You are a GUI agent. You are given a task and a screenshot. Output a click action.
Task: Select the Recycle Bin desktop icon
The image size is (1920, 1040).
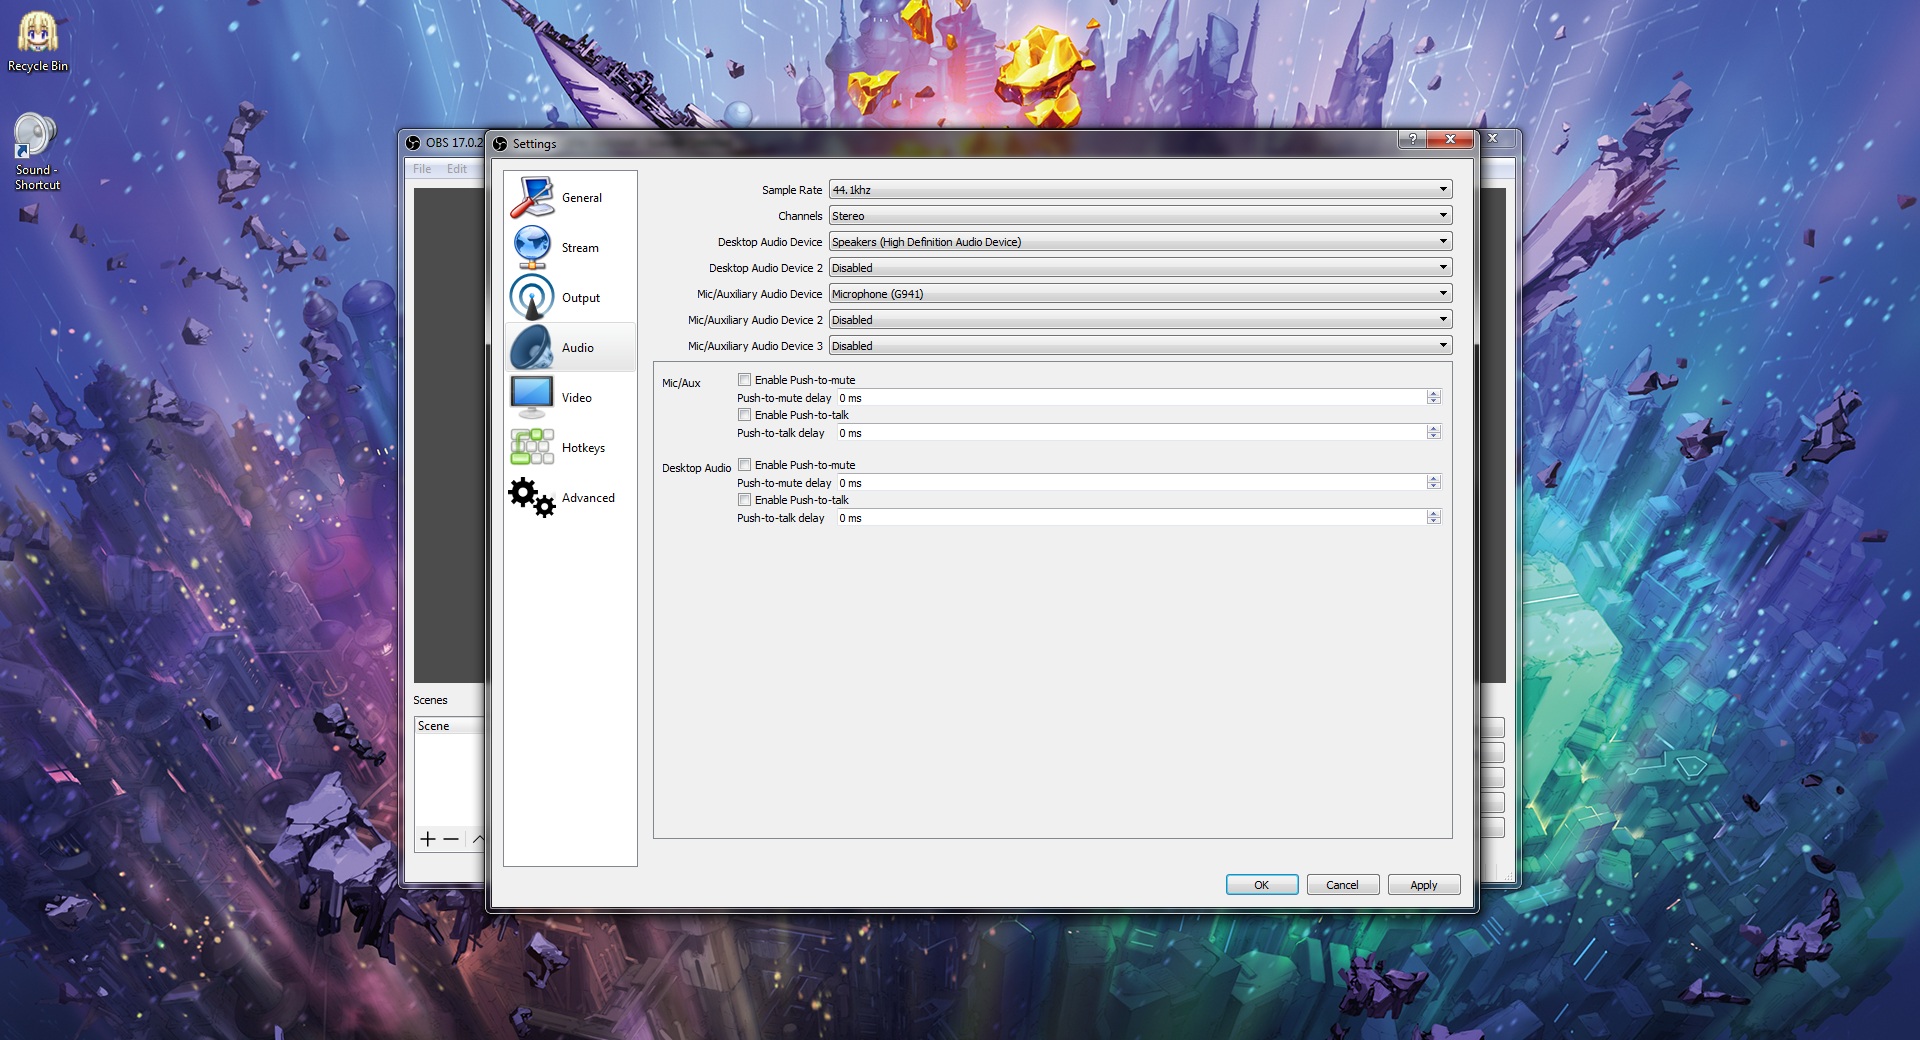pos(38,42)
